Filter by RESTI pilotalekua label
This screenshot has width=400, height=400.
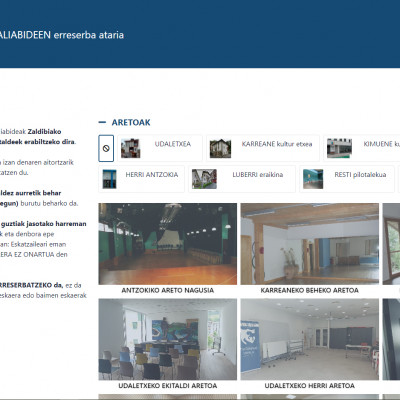360,175
